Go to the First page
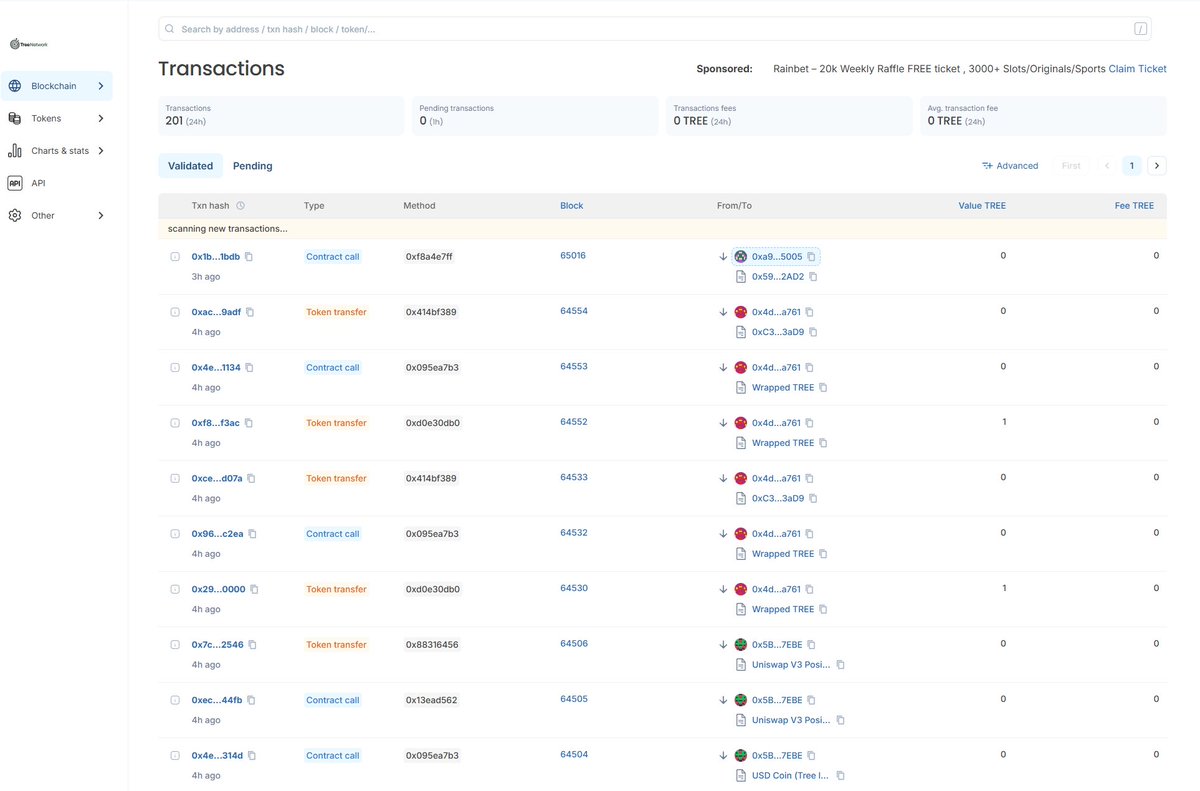The image size is (1200, 791). [1071, 166]
